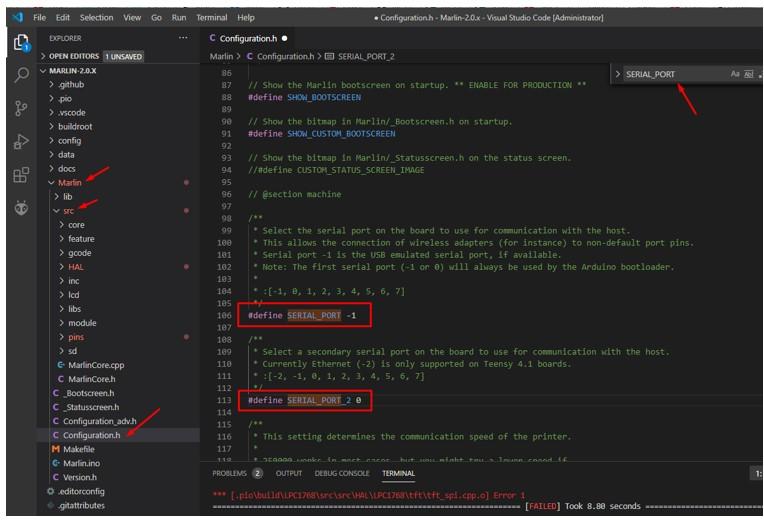Open the Source Control view
The width and height of the screenshot is (764, 520).
point(21,108)
